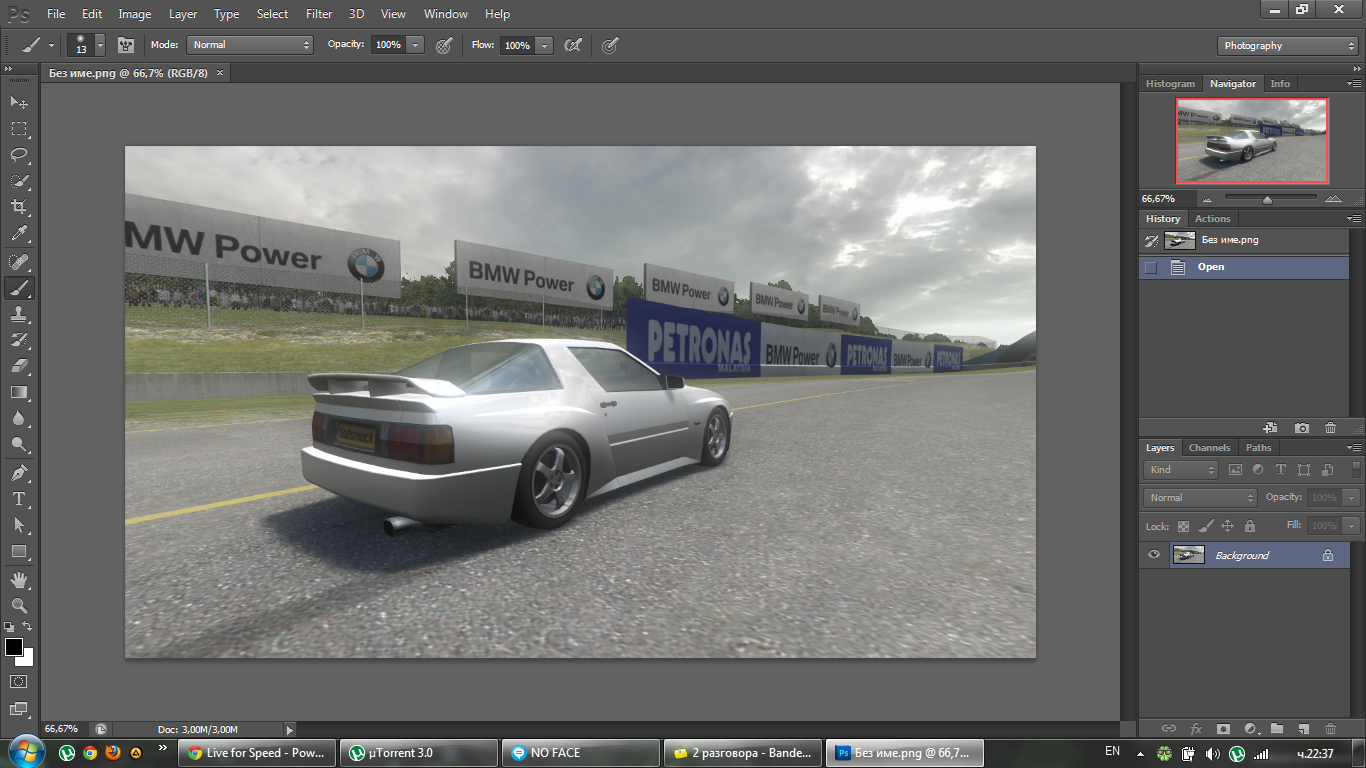Create new document from current state
1366x768 pixels.
1270,428
